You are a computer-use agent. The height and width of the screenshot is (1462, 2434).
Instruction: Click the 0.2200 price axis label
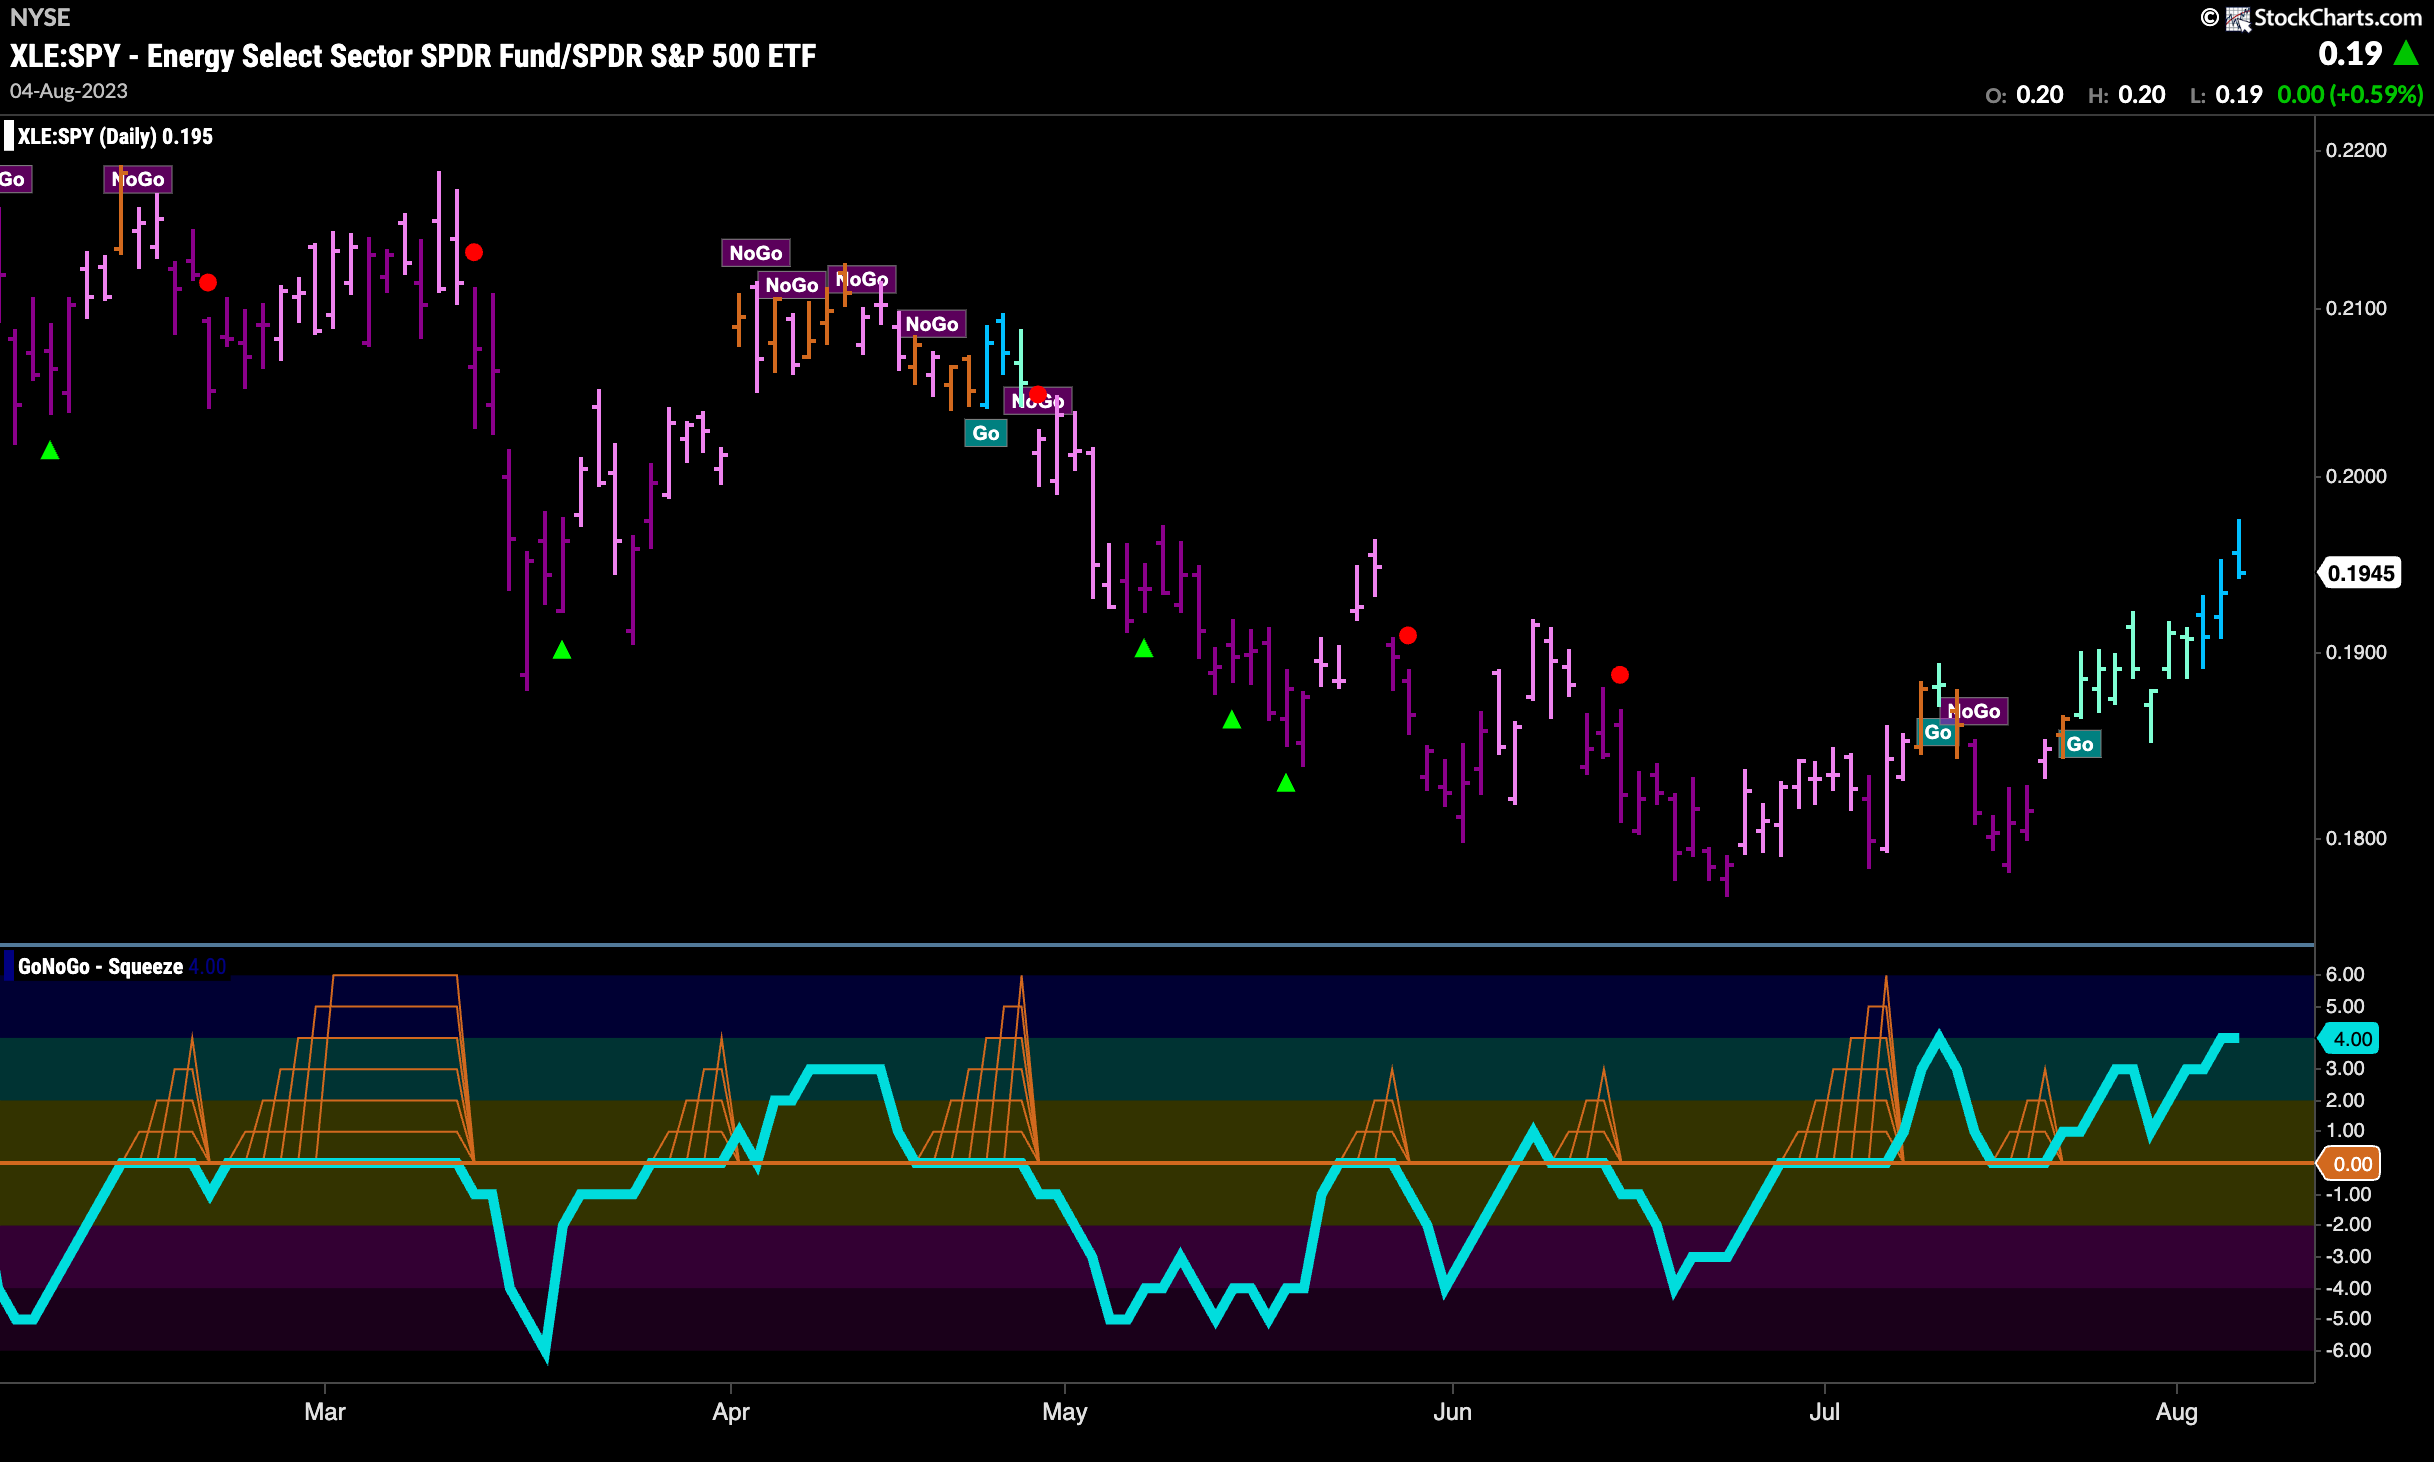pyautogui.click(x=2356, y=150)
